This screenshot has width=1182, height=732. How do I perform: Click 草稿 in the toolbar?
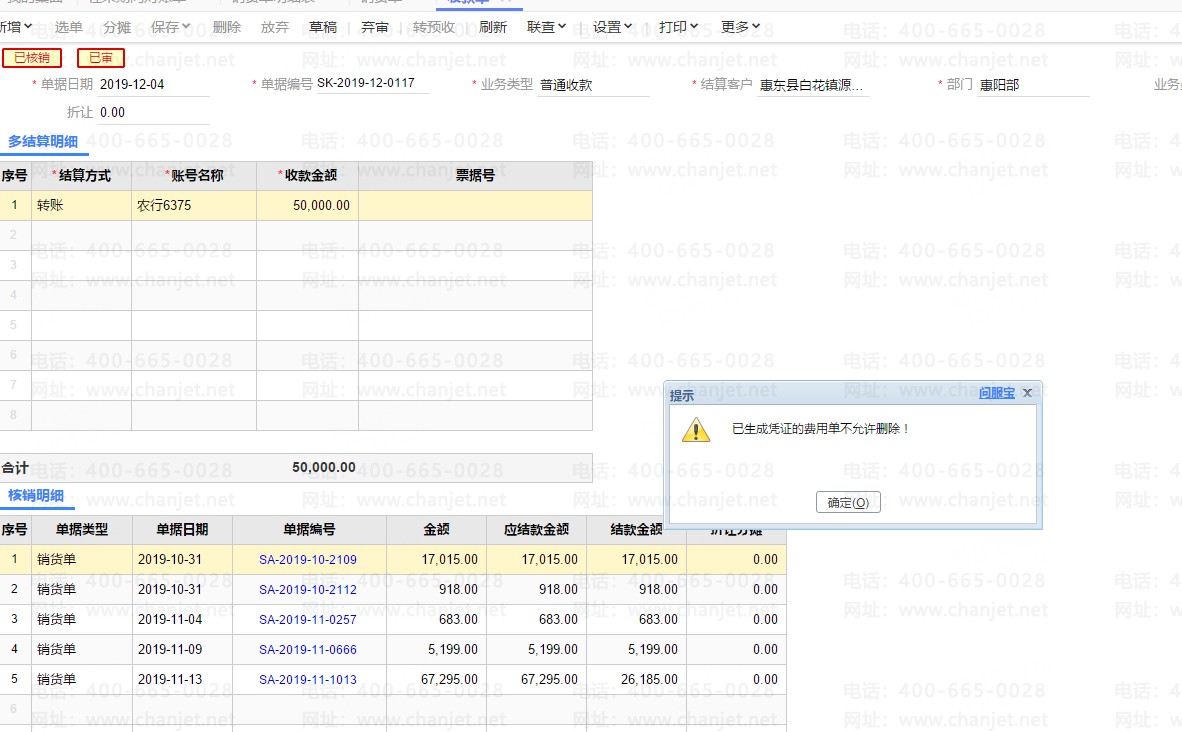point(323,27)
